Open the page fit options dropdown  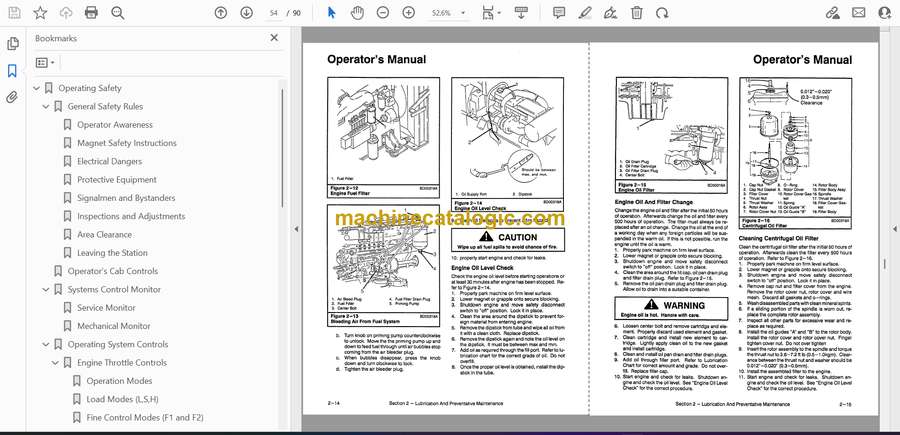click(x=491, y=13)
